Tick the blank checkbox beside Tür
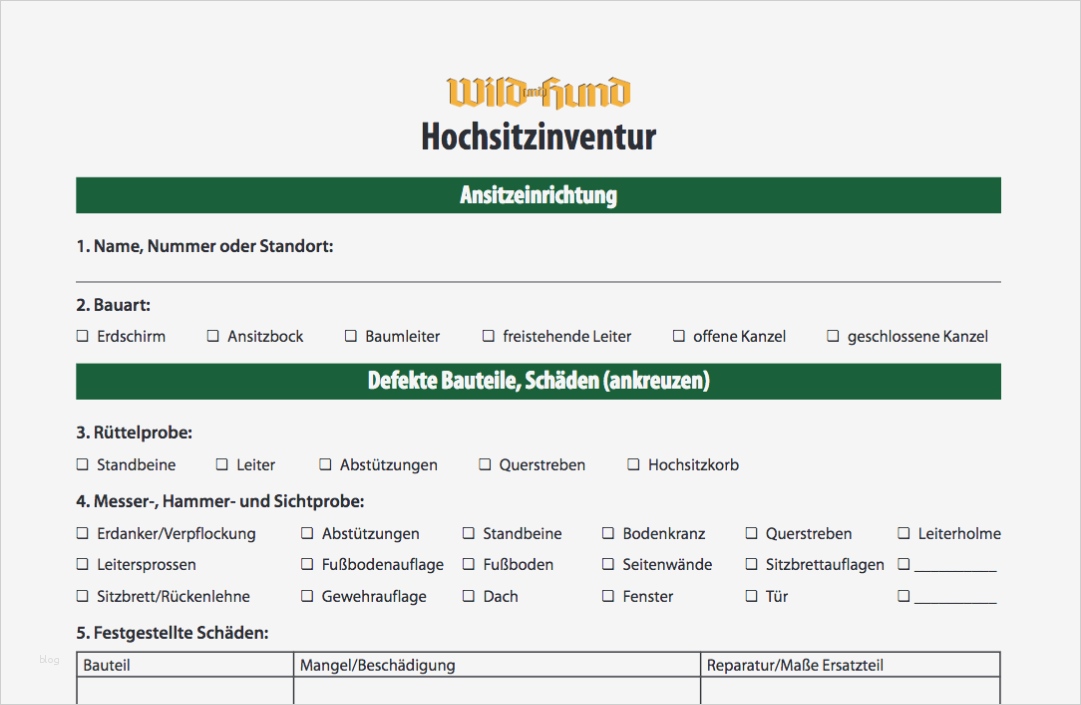The height and width of the screenshot is (705, 1081). click(x=904, y=595)
